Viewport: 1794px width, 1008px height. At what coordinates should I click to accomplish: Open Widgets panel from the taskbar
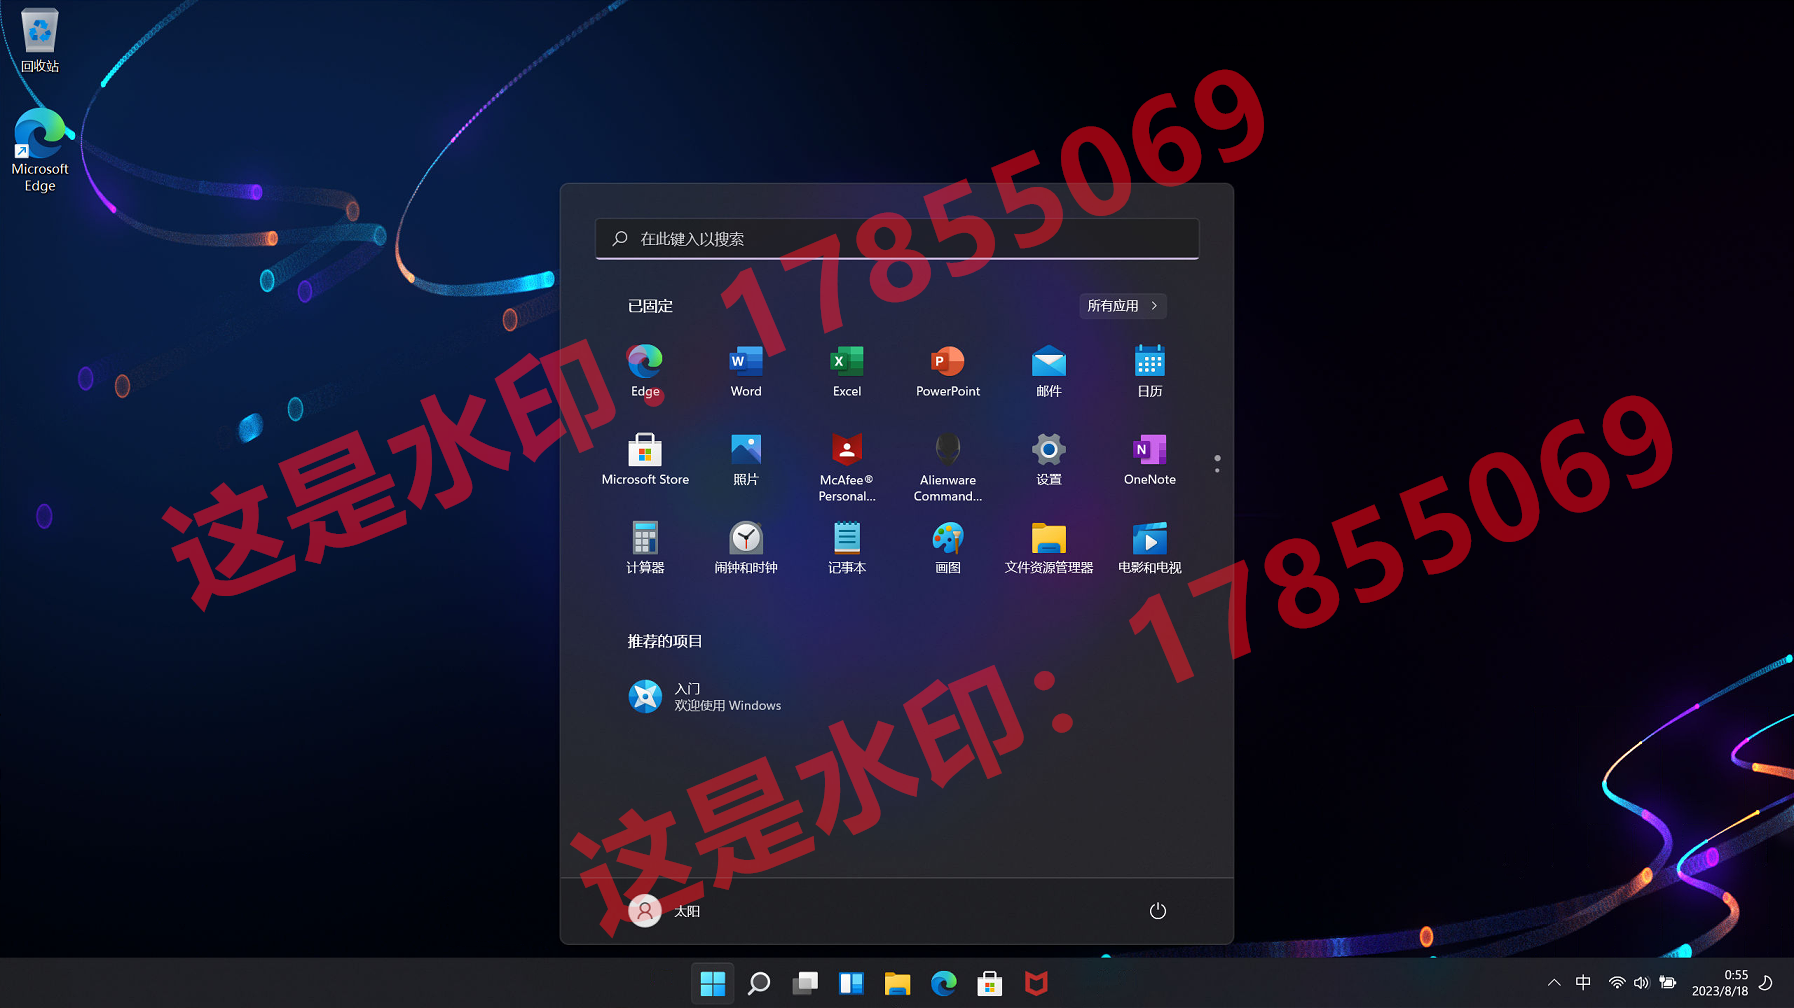851,984
